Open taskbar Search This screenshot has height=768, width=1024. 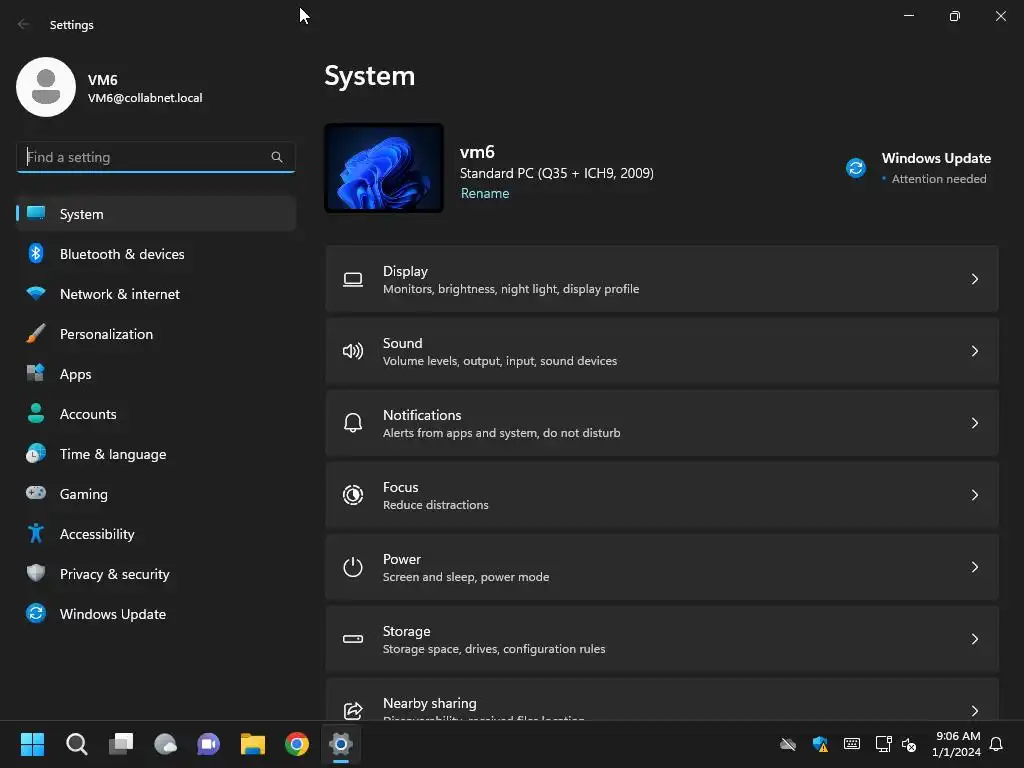(x=76, y=744)
